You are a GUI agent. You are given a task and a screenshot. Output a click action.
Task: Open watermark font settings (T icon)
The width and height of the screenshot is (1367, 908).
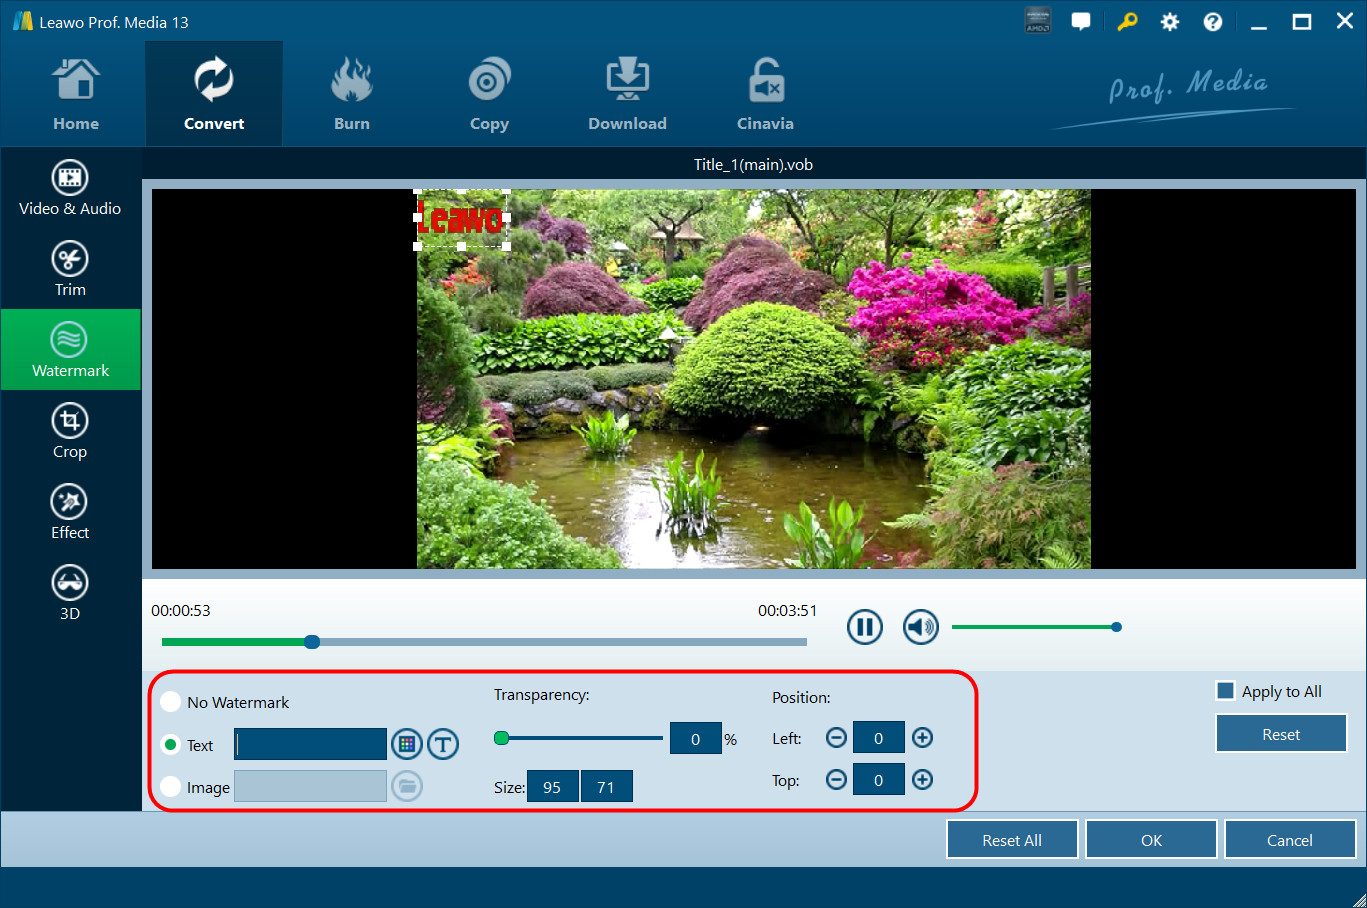click(443, 744)
